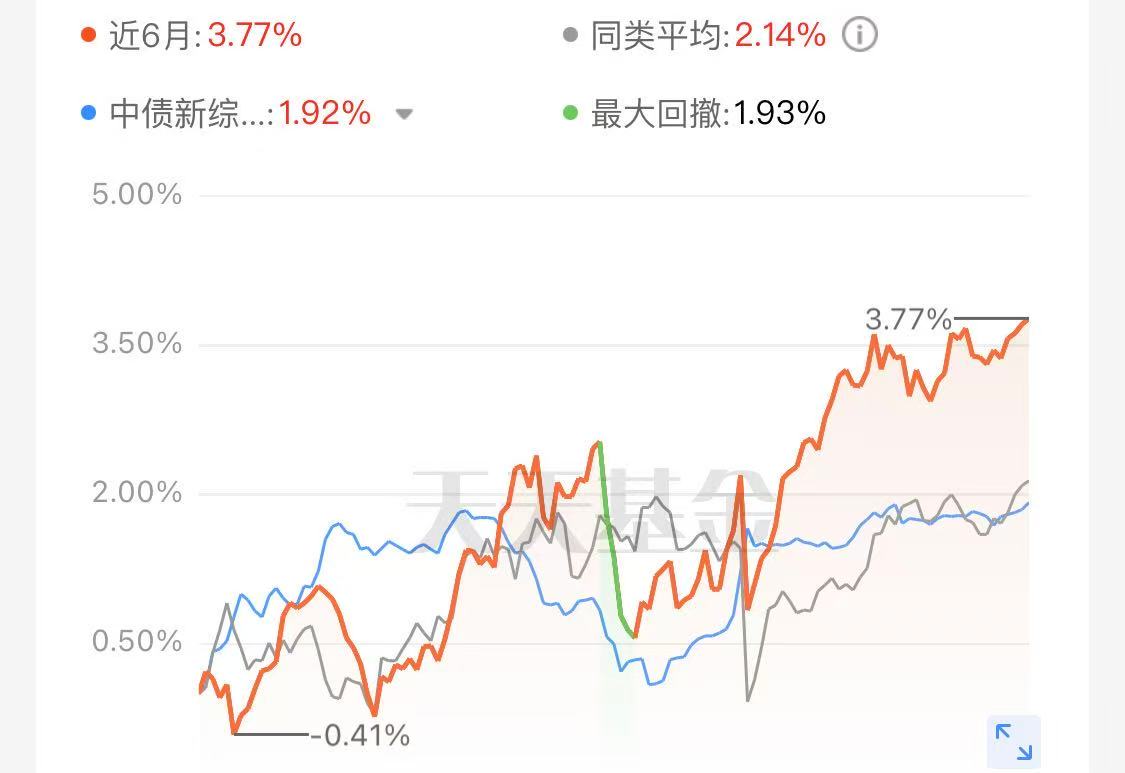Viewport: 1125px width, 773px height.
Task: Click the blue 中债新综 legend dot
Action: click(x=88, y=113)
